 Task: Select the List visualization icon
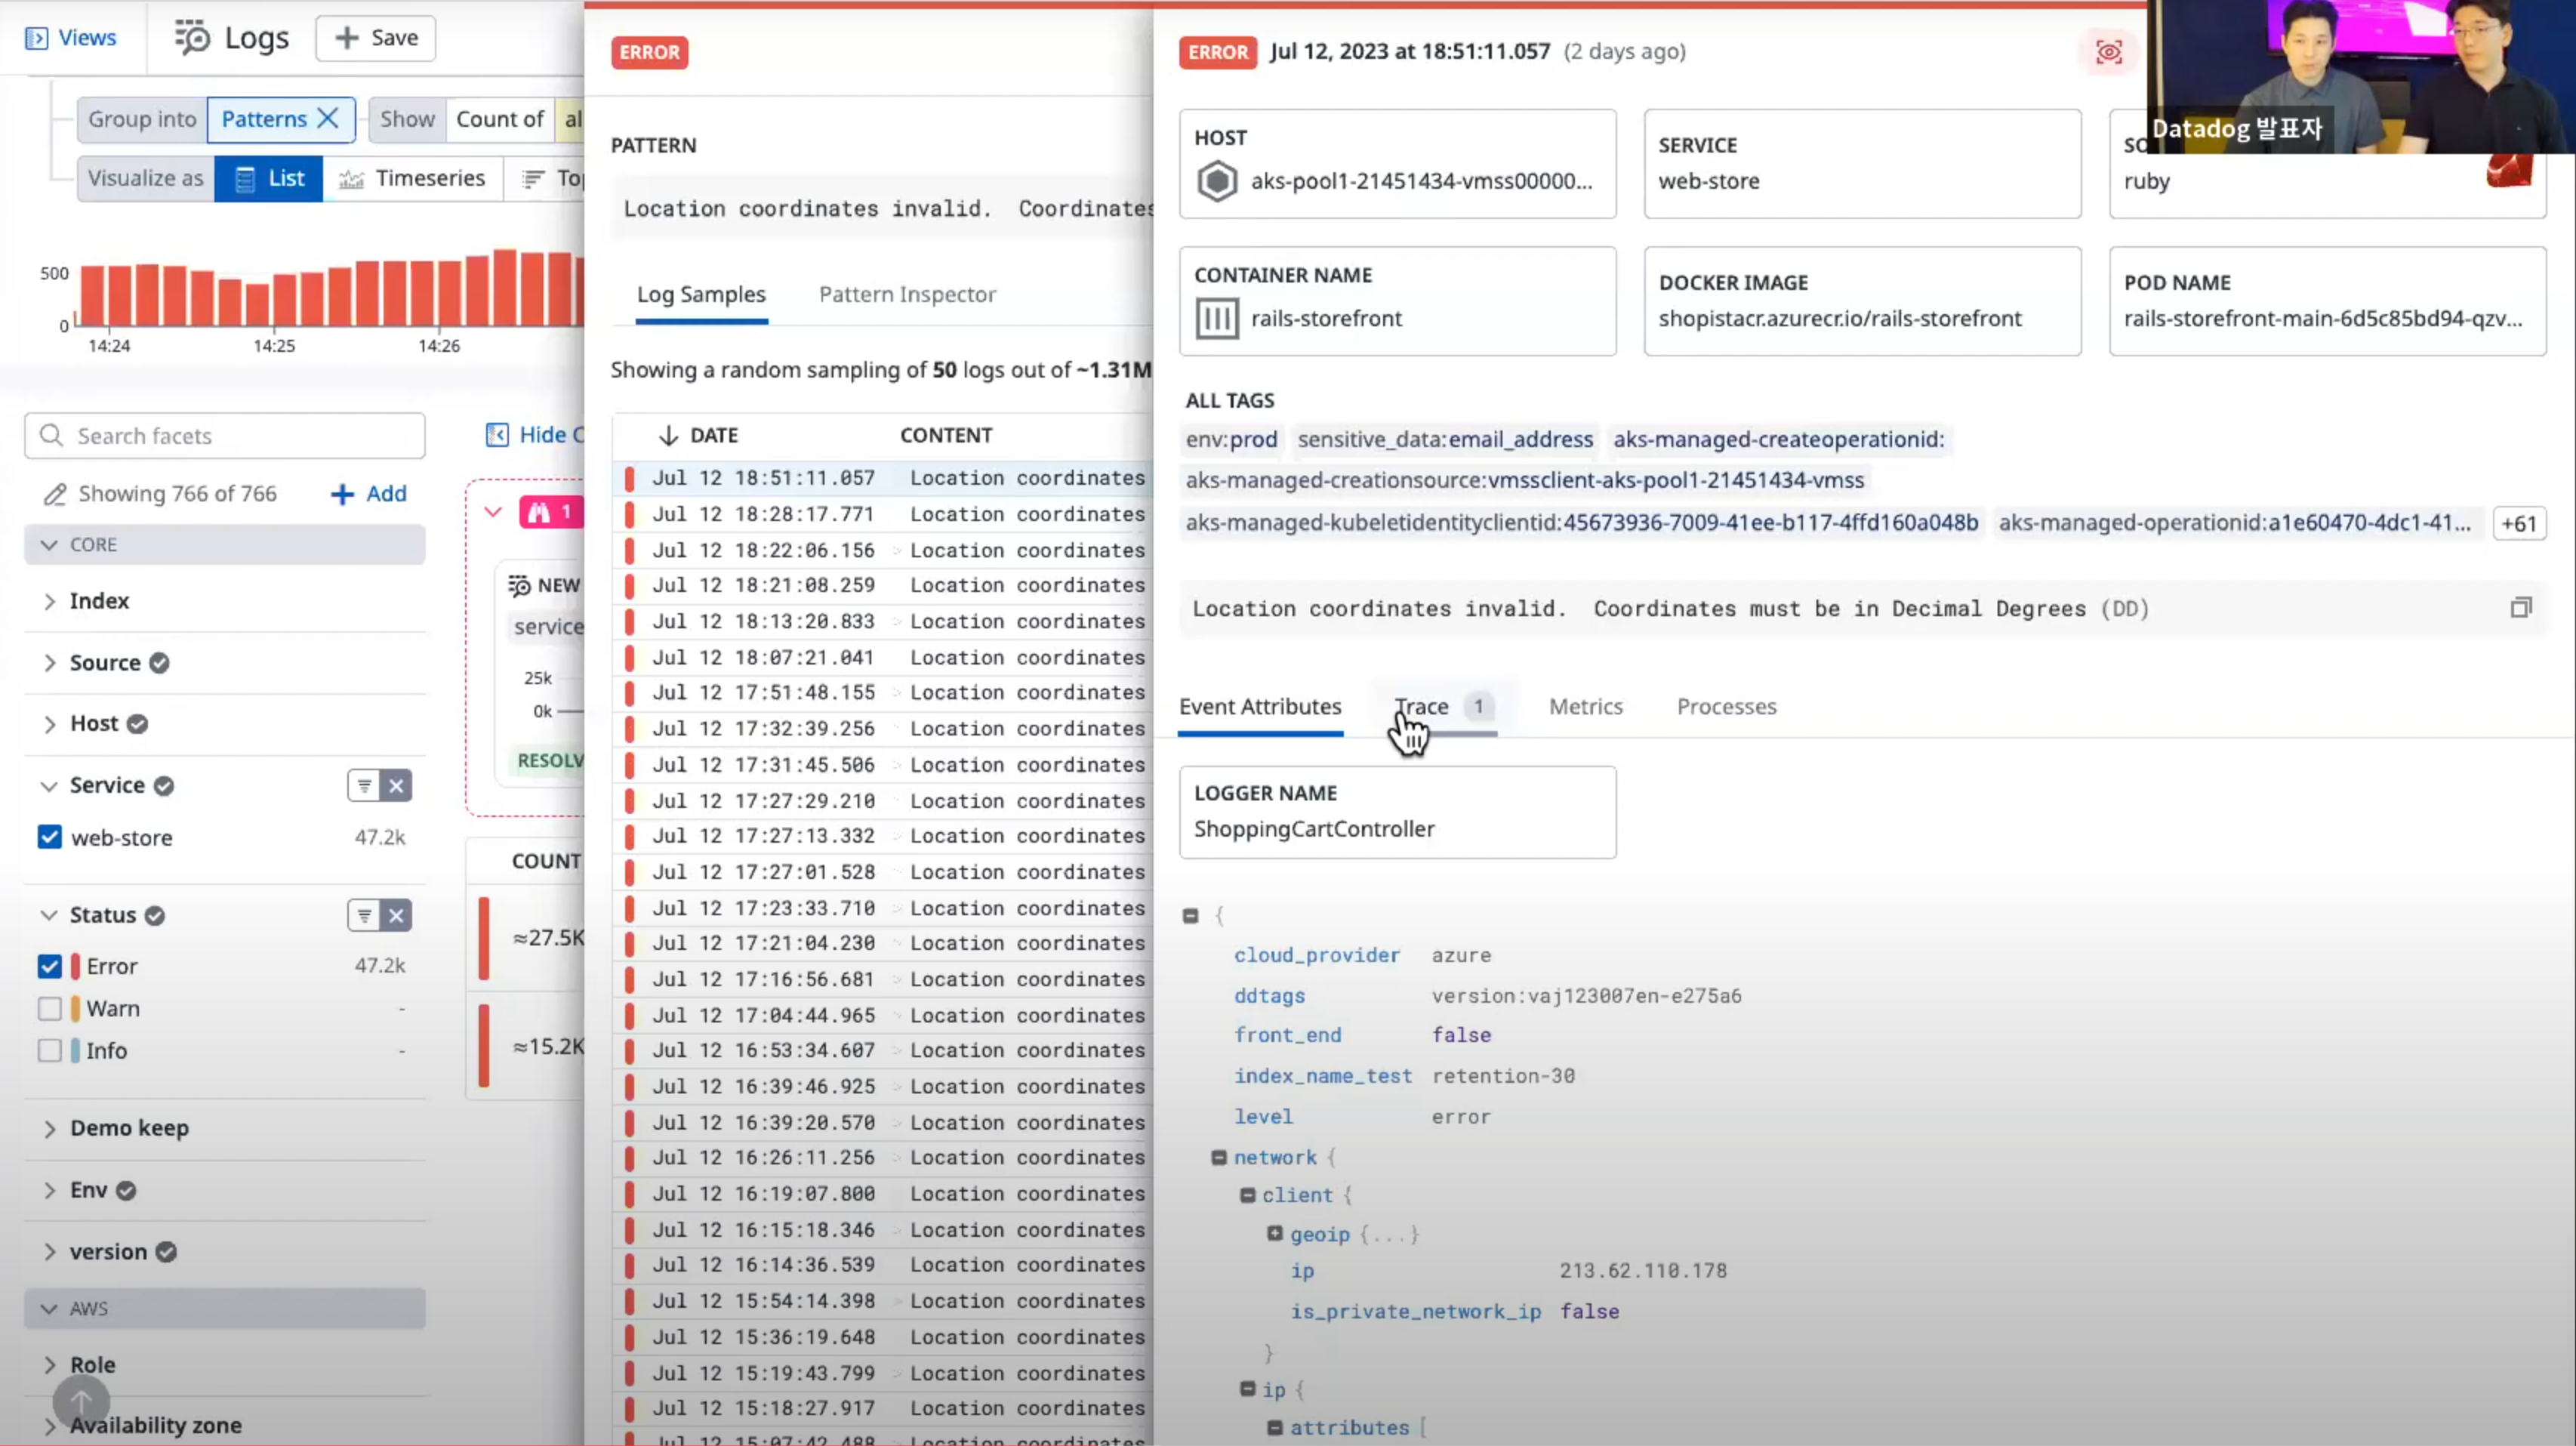[245, 179]
